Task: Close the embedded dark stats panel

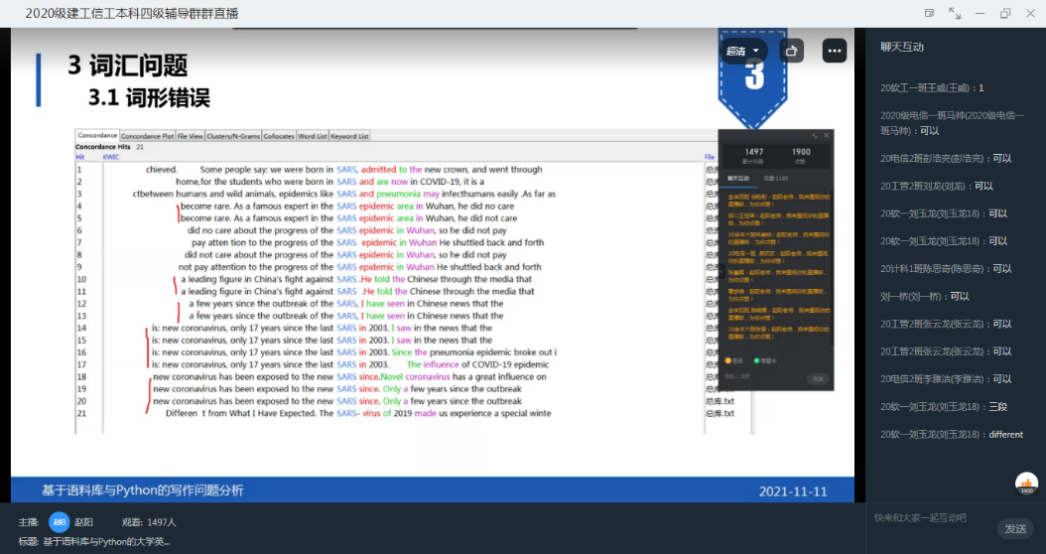Action: pos(826,136)
